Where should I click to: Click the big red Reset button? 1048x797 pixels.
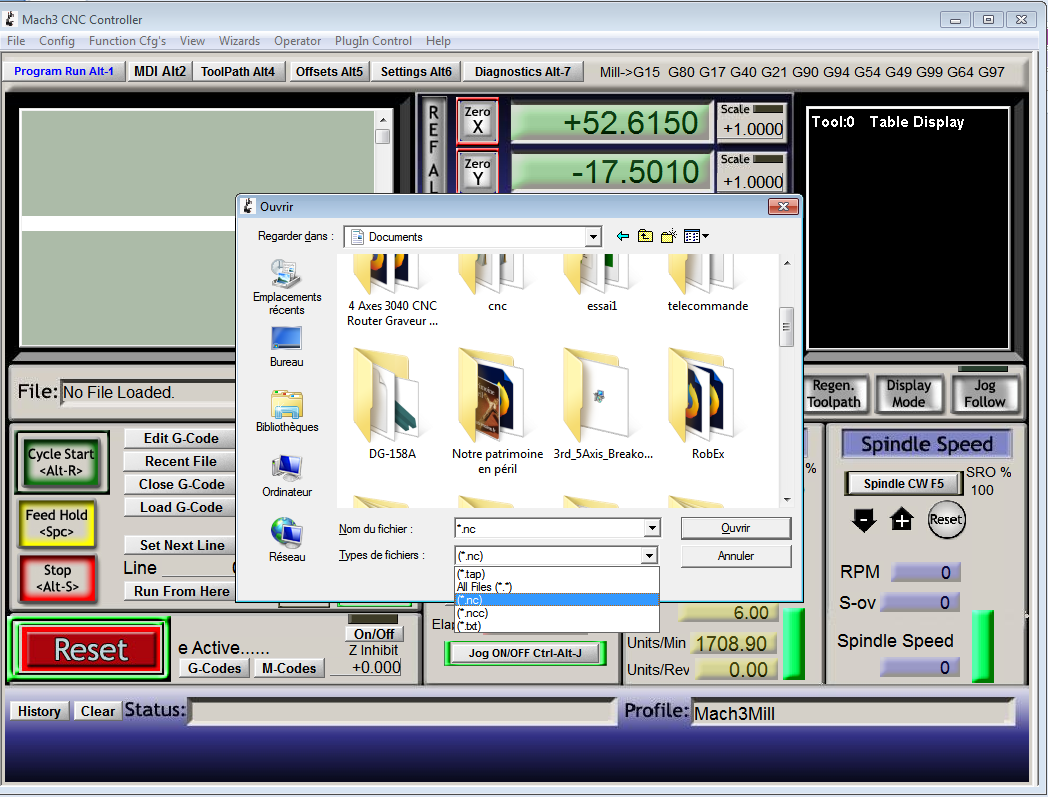click(x=90, y=649)
